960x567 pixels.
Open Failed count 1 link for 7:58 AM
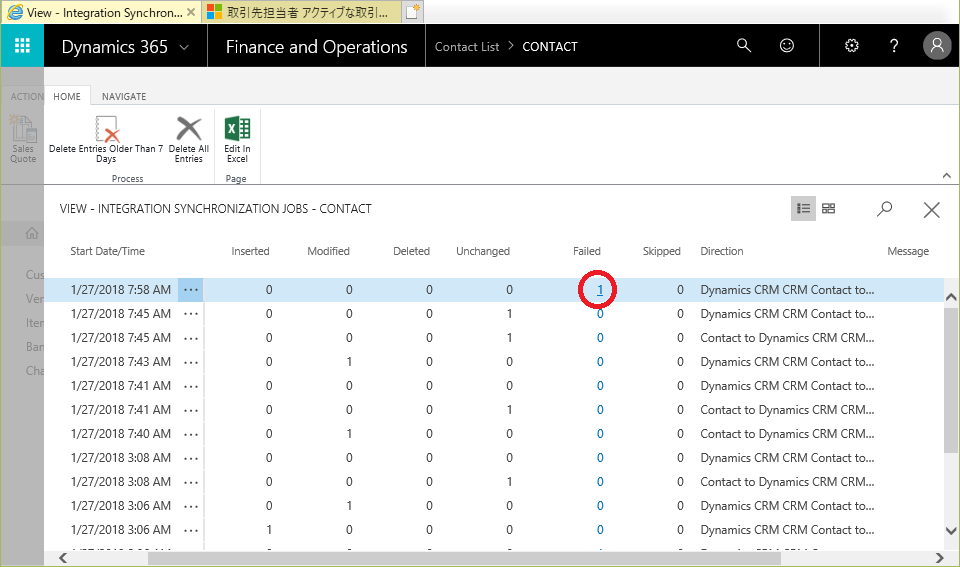point(600,290)
